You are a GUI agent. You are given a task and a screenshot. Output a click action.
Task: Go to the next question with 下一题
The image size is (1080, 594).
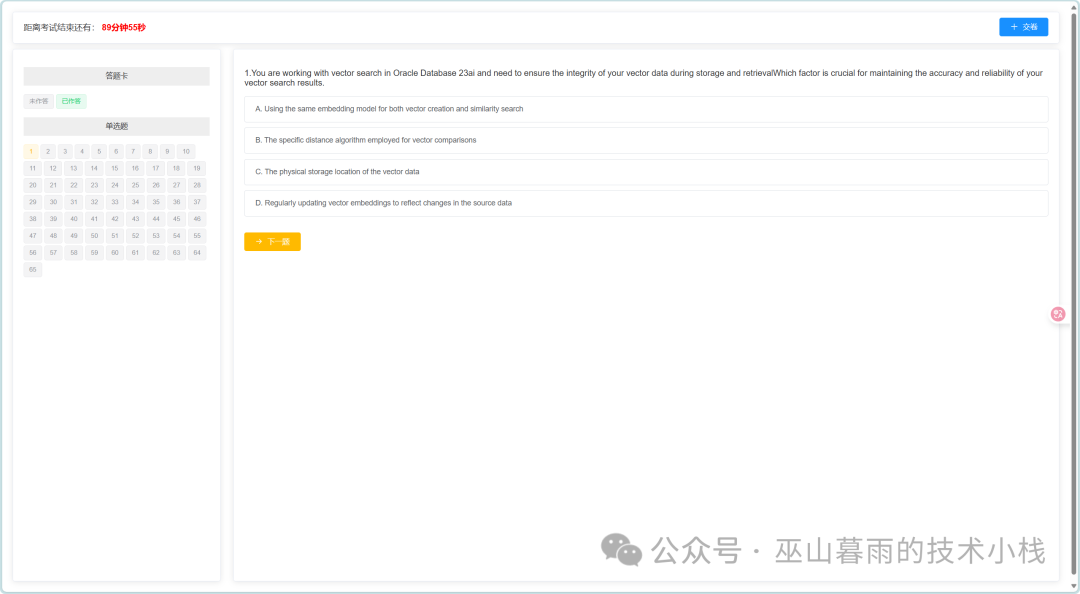click(272, 242)
